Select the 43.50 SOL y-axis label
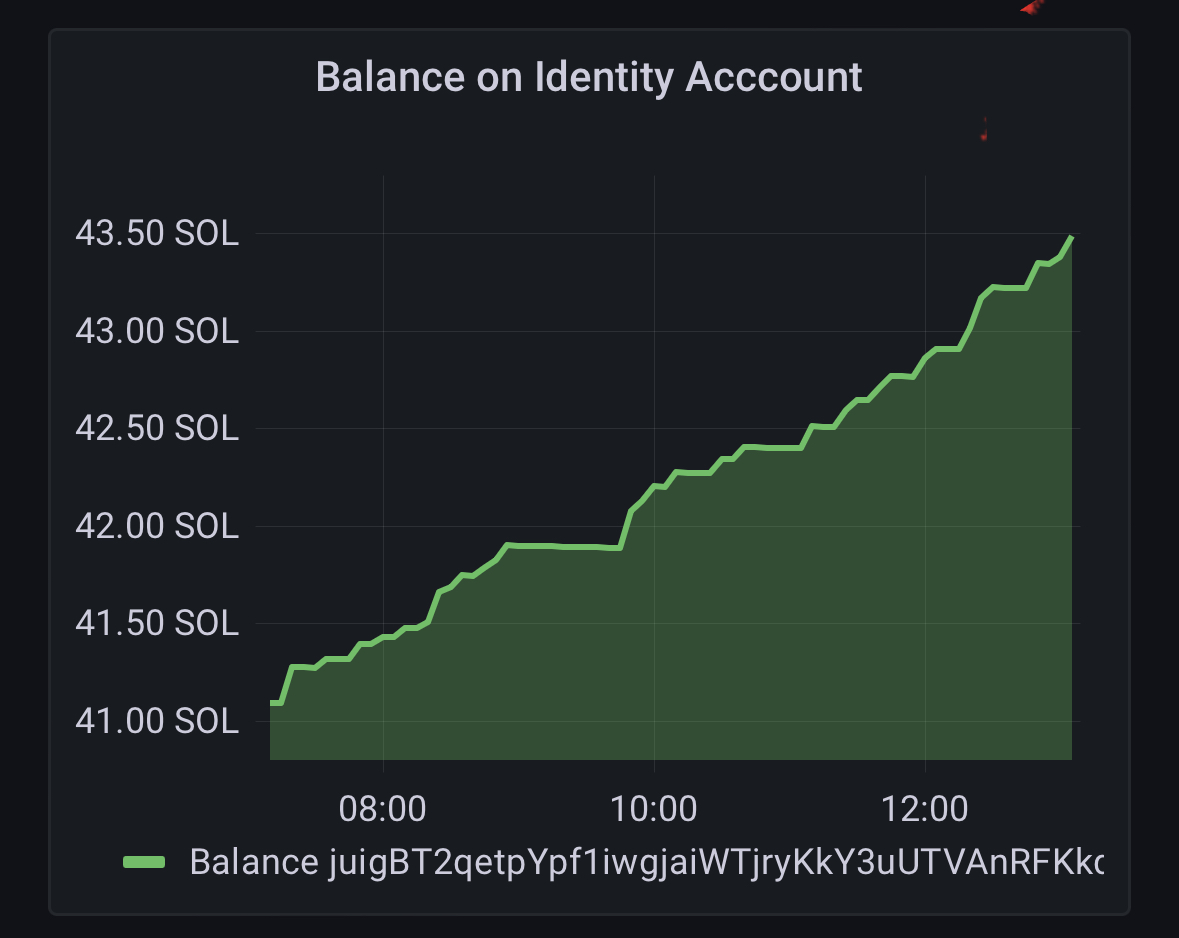The width and height of the screenshot is (1179, 938). coord(157,233)
